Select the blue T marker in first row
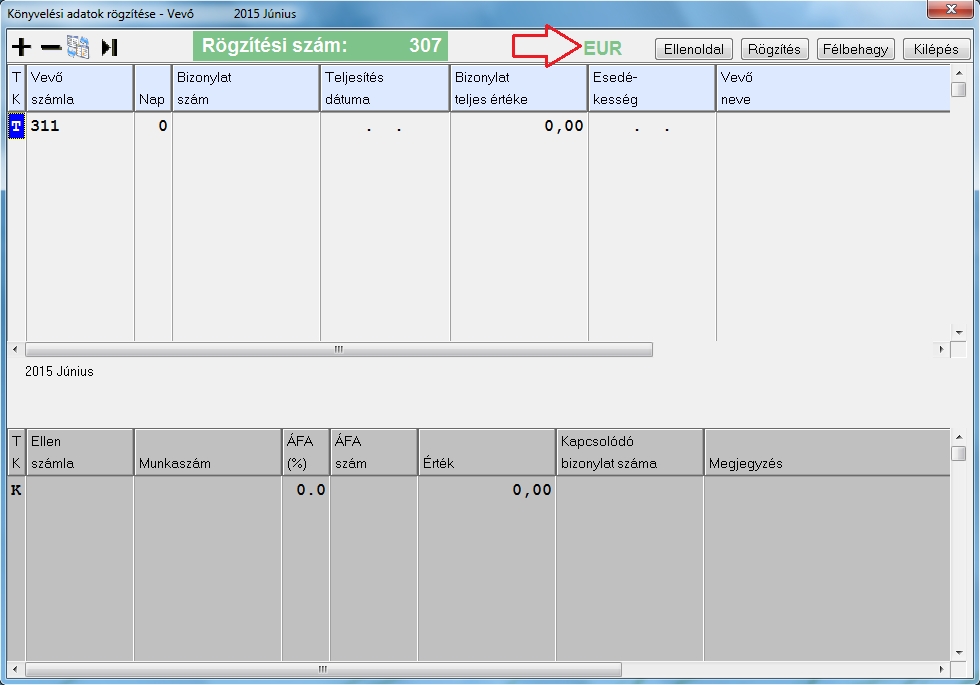Image resolution: width=980 pixels, height=685 pixels. coord(16,127)
